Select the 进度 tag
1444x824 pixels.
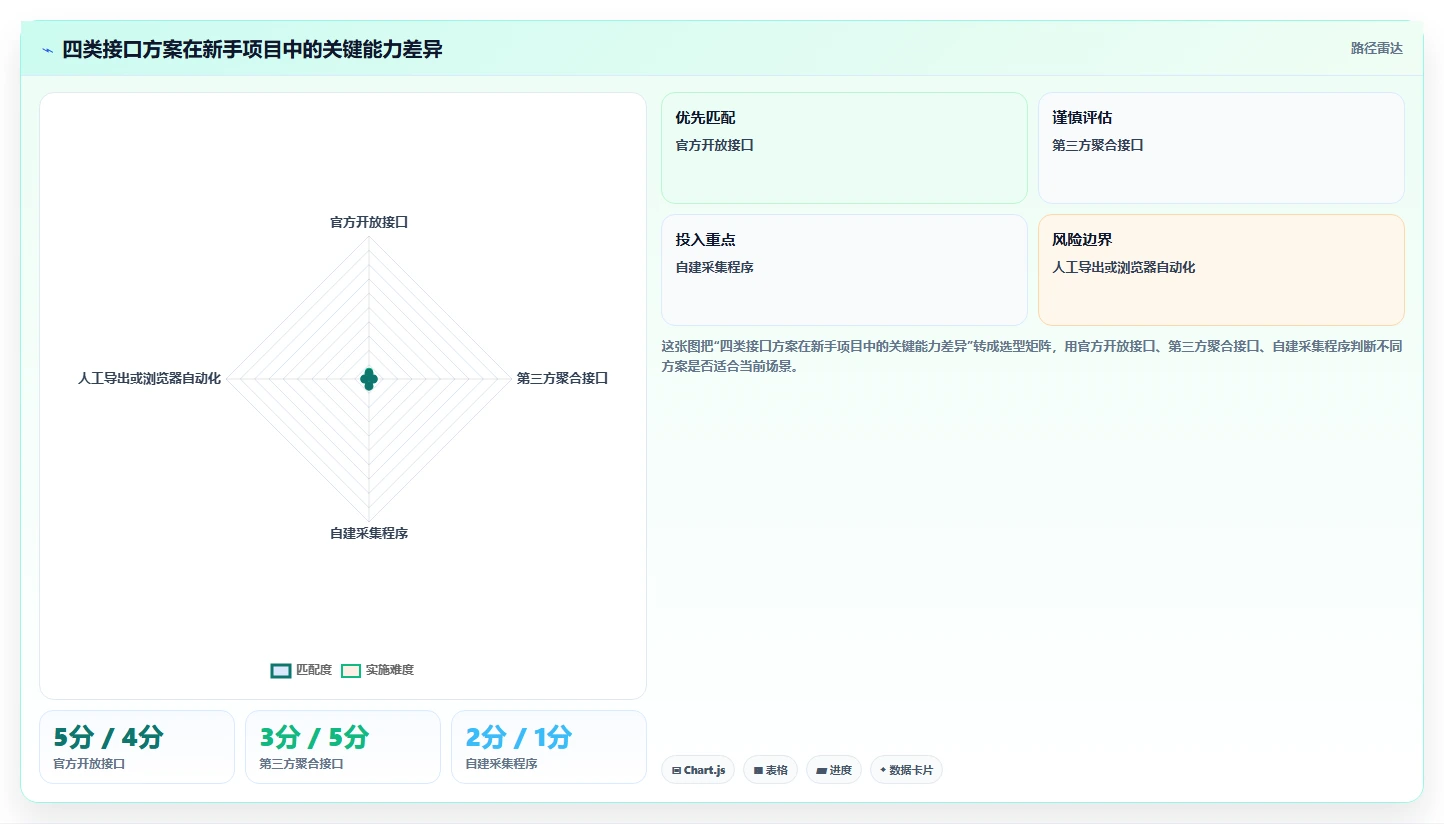coord(834,770)
